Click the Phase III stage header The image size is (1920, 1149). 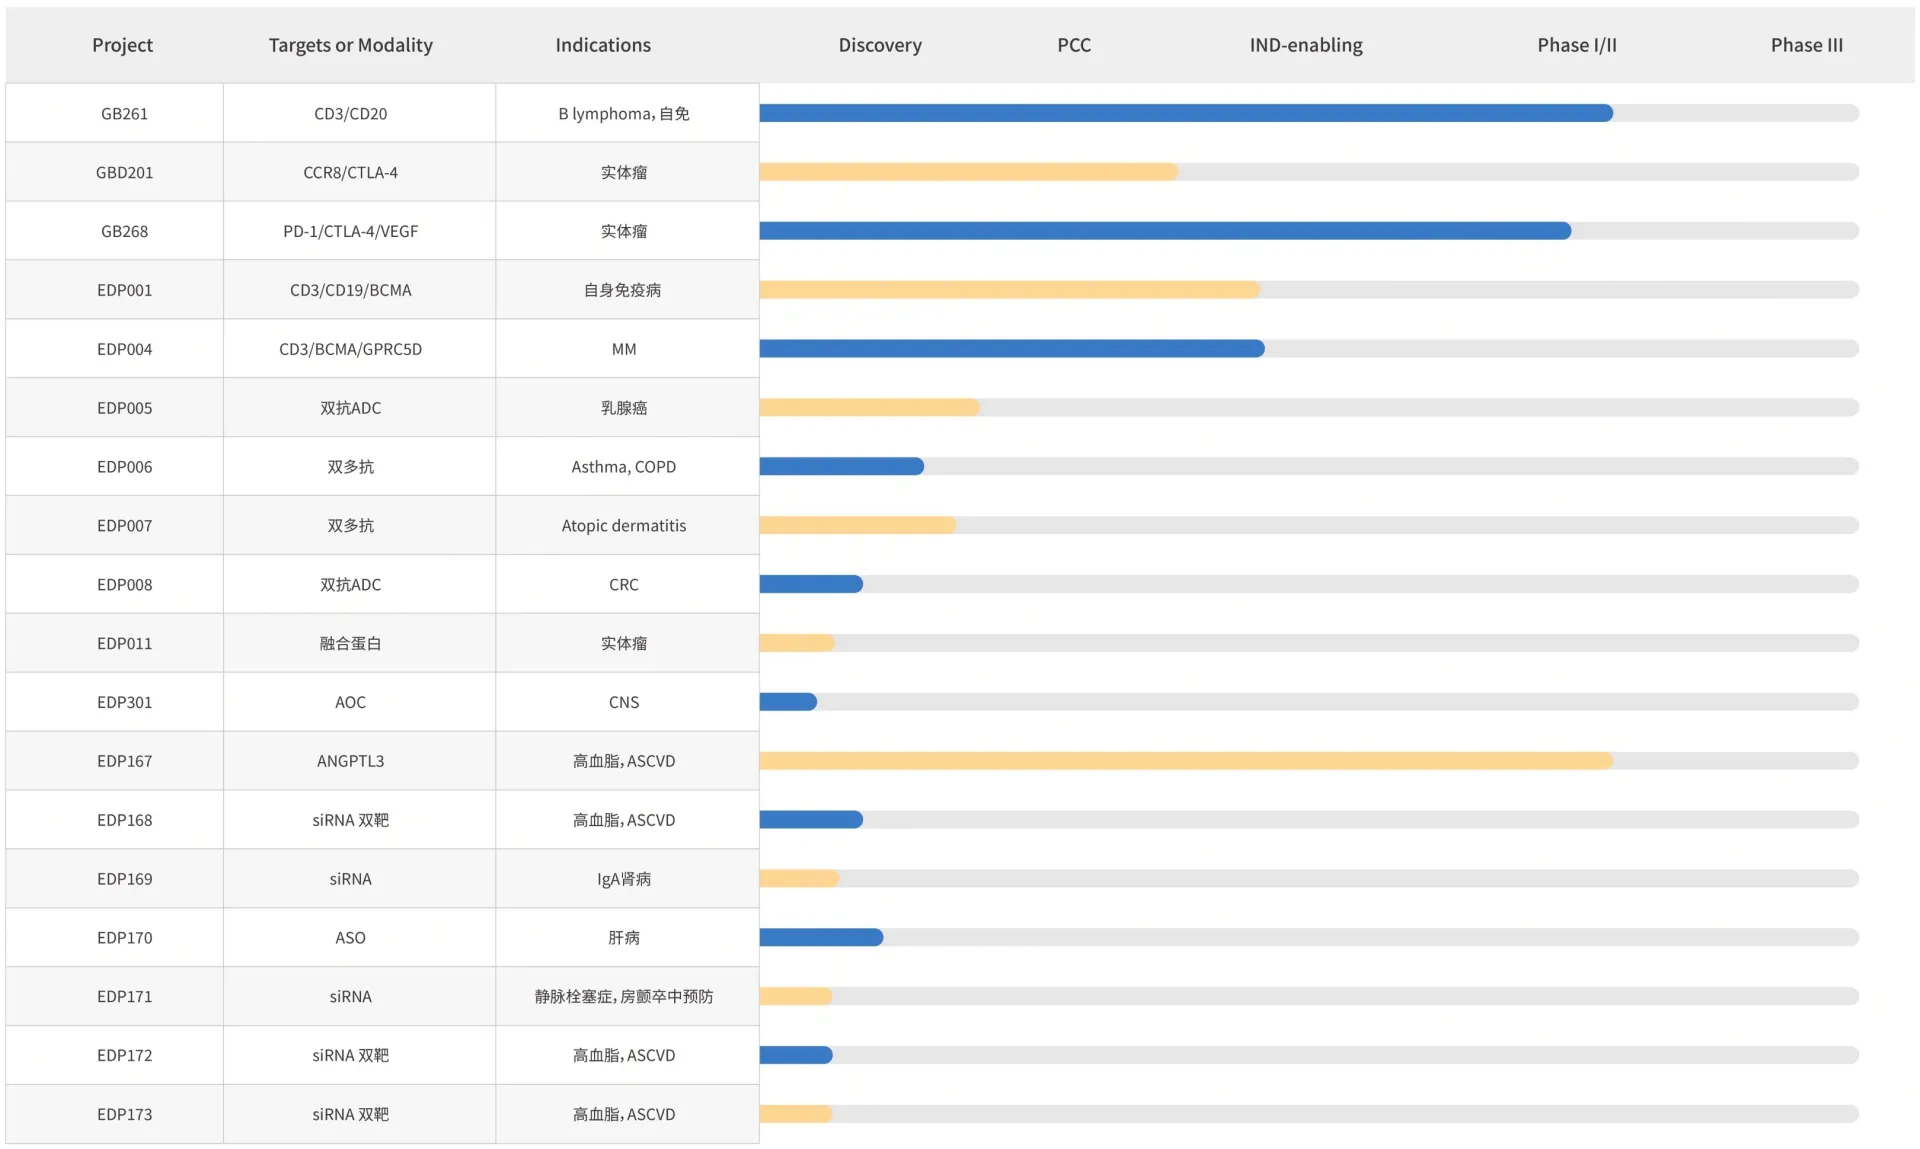pyautogui.click(x=1805, y=45)
